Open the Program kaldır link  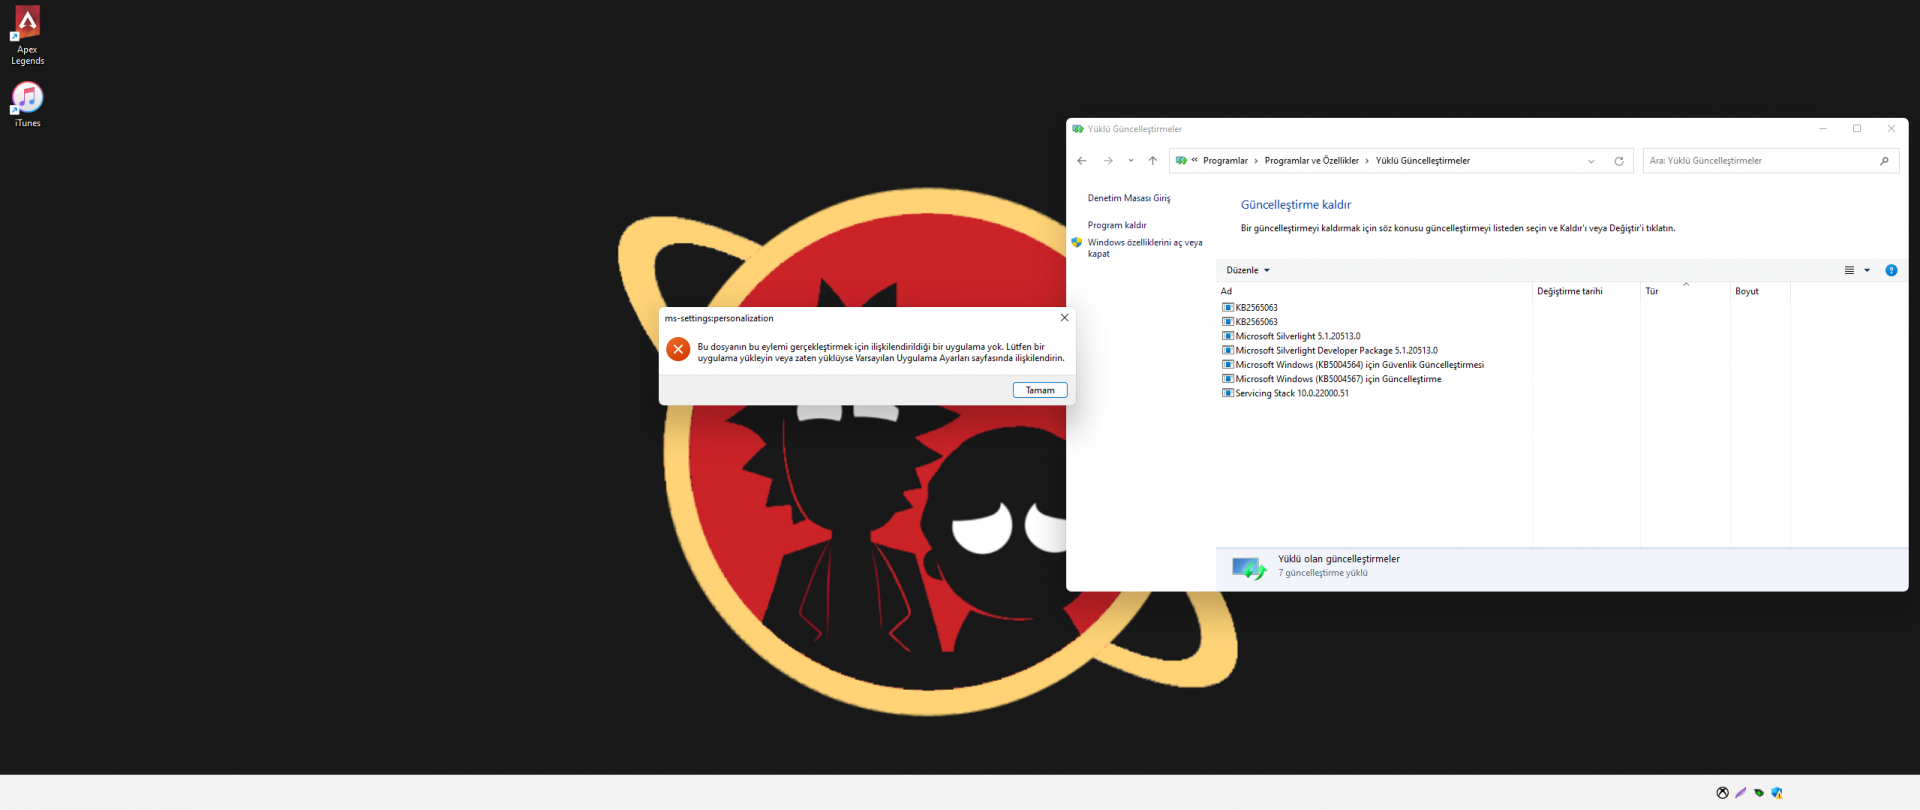click(1117, 225)
